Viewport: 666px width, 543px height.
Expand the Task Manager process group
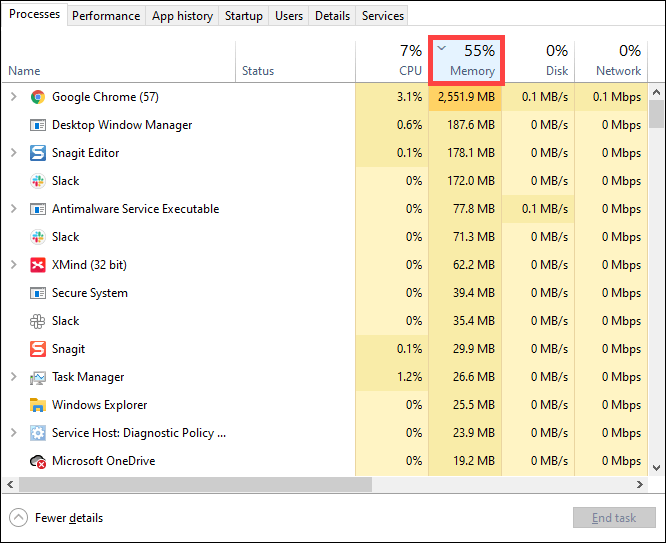14,376
